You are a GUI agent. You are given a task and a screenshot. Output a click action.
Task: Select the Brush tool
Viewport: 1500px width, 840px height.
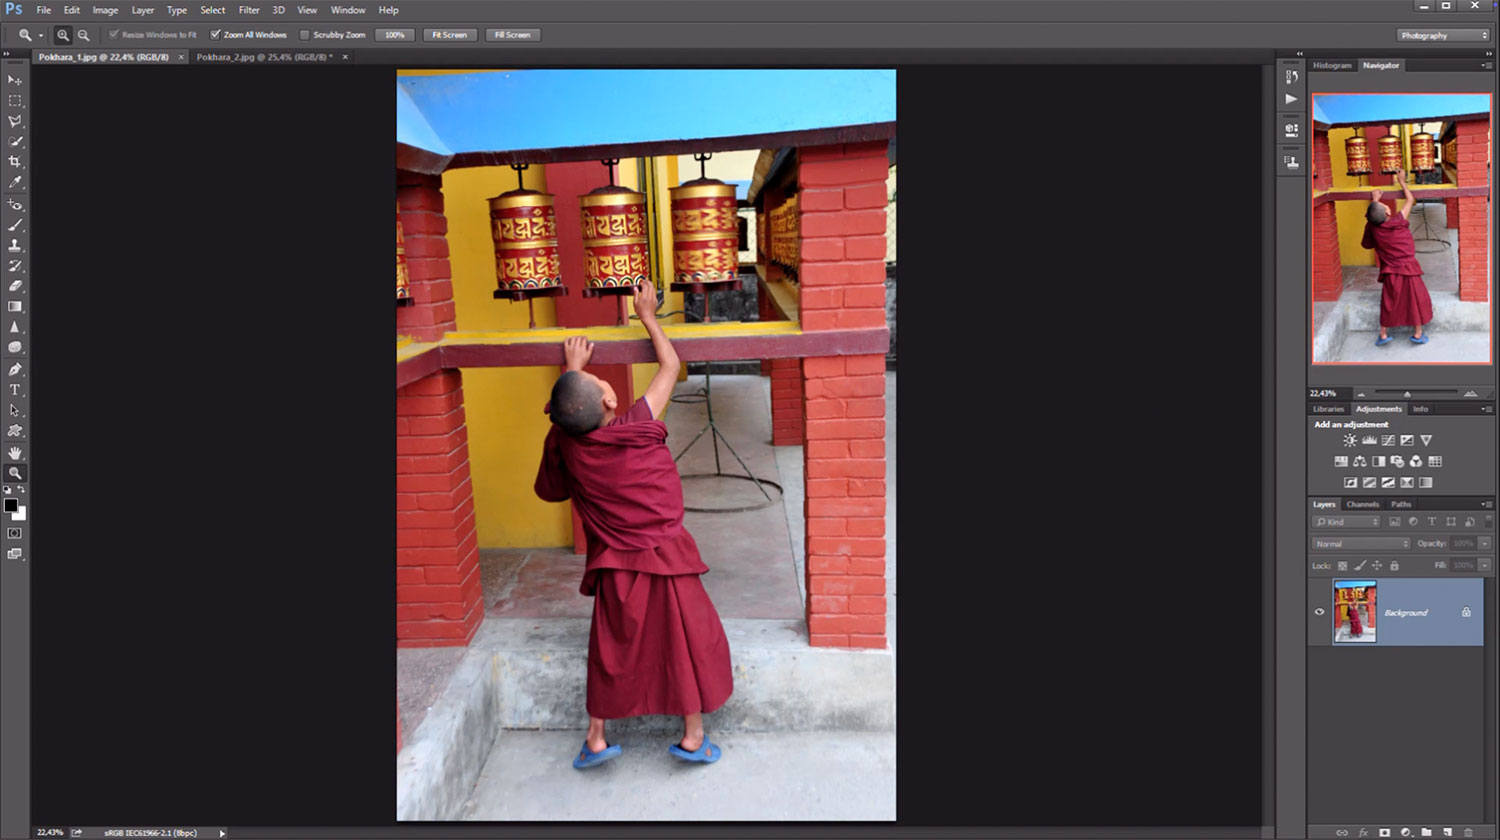point(15,225)
